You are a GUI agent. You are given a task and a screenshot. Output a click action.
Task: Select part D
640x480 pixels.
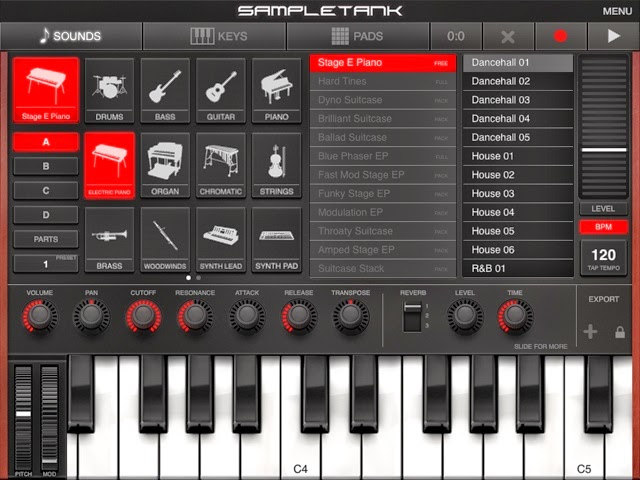coord(46,215)
